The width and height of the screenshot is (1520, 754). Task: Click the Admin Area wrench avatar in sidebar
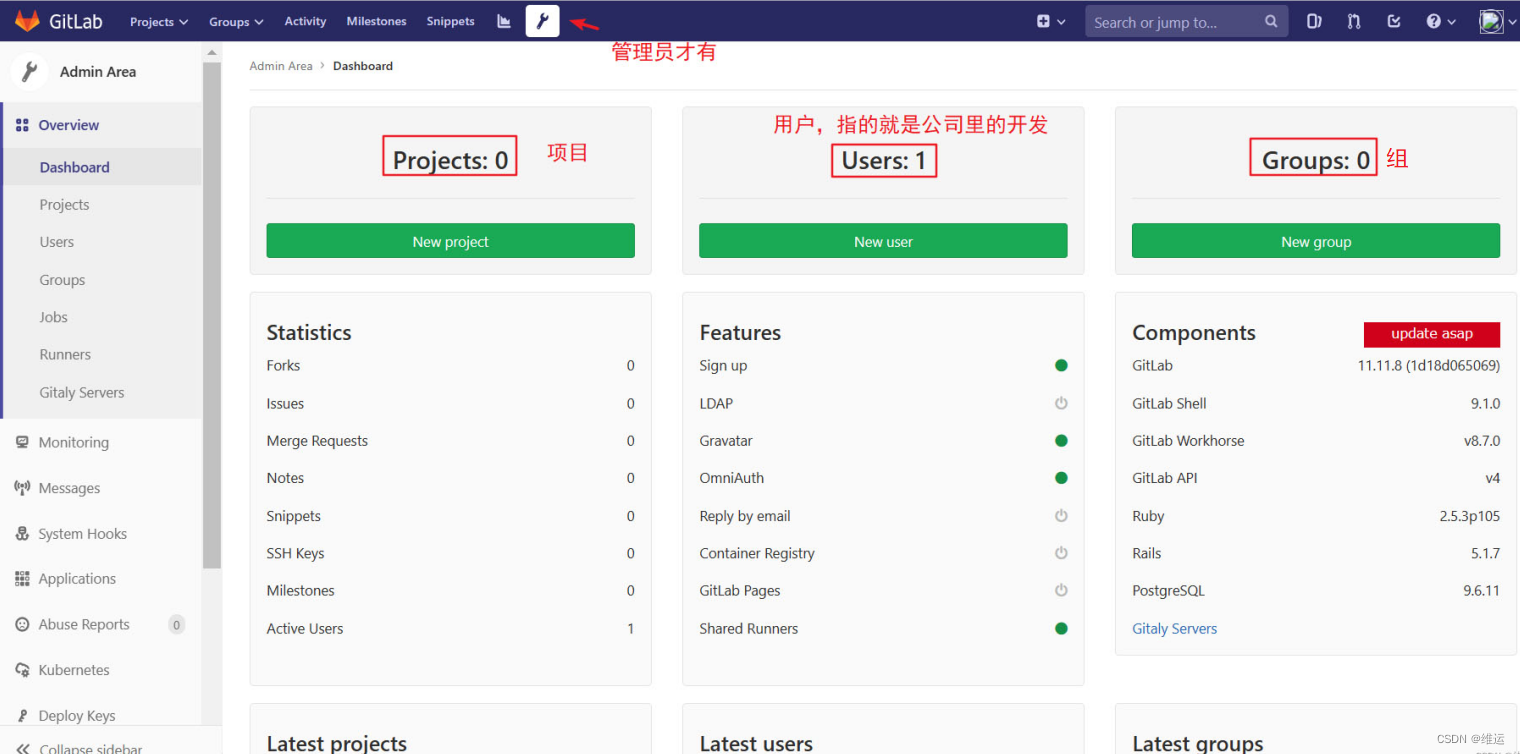tap(30, 72)
